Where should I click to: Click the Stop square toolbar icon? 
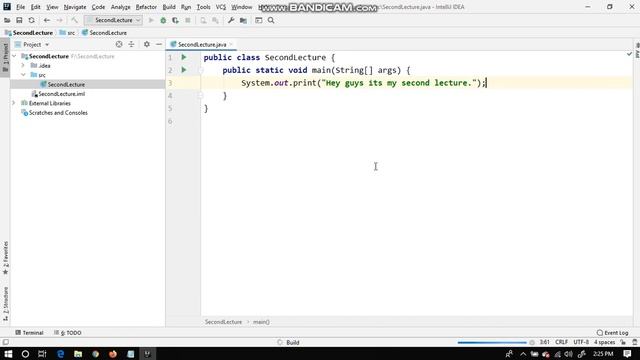[188, 20]
